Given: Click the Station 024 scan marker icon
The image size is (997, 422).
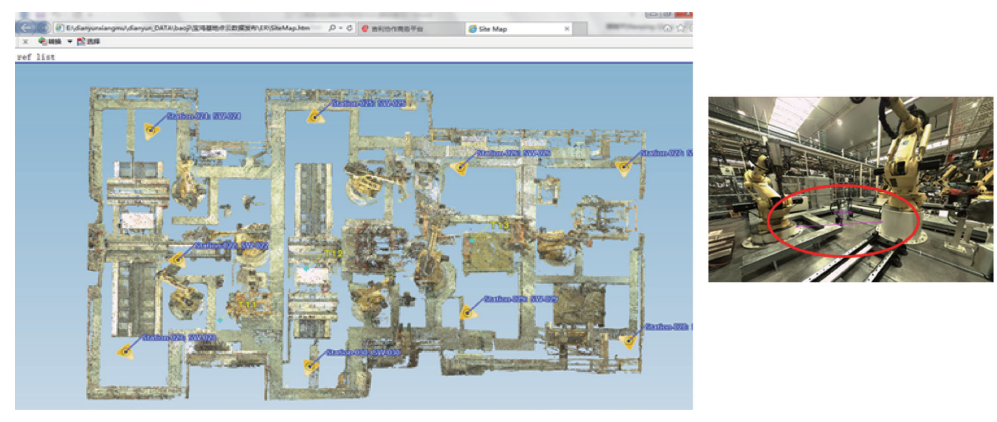Looking at the screenshot, I should click(x=151, y=131).
